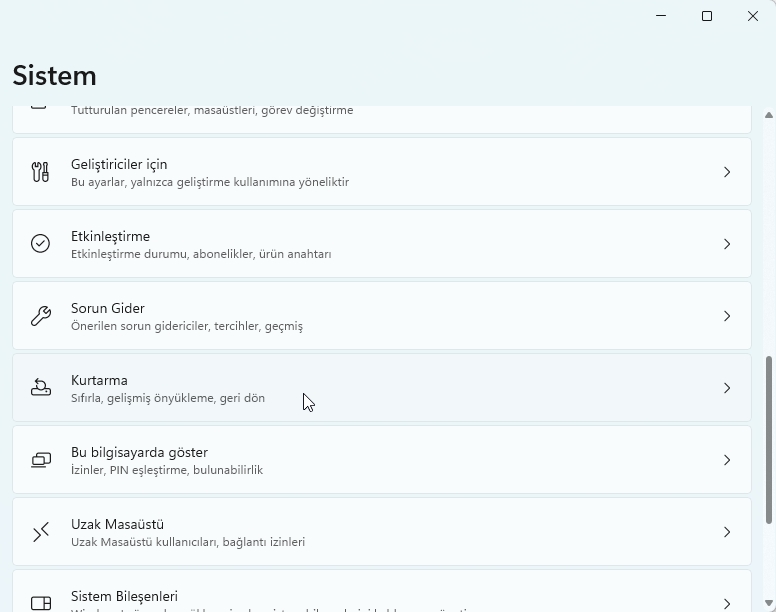The image size is (776, 612).
Task: Click the Bu bilgisayarda göster screens icon
Action: (41, 460)
